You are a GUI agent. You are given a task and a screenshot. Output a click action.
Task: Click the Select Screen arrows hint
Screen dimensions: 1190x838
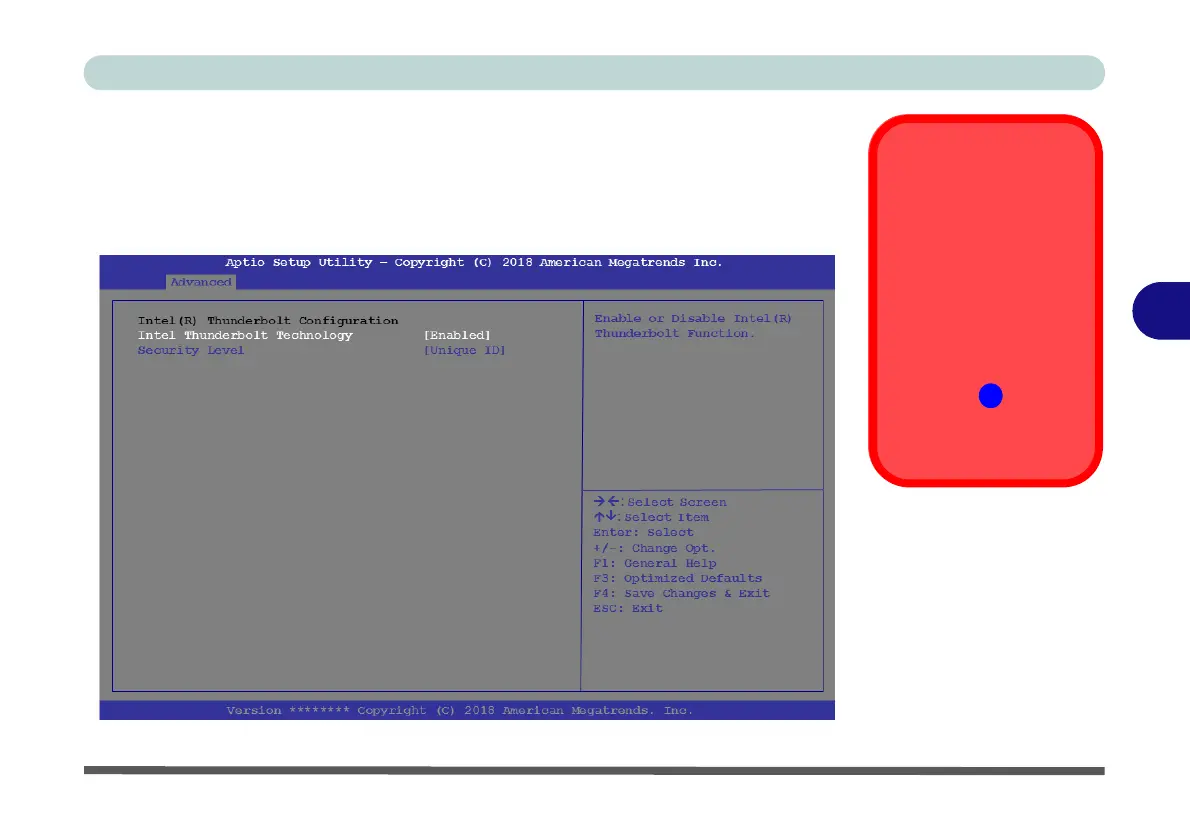(x=660, y=502)
